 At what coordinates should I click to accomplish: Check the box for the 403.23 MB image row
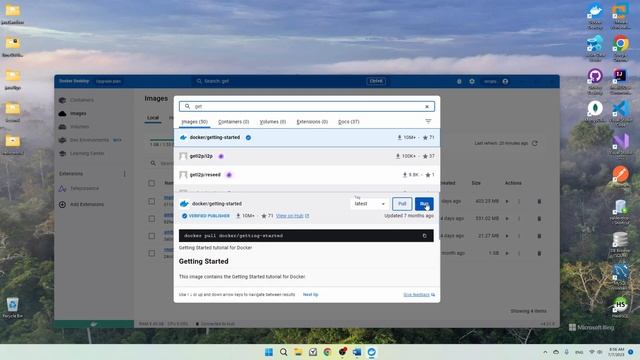point(152,202)
